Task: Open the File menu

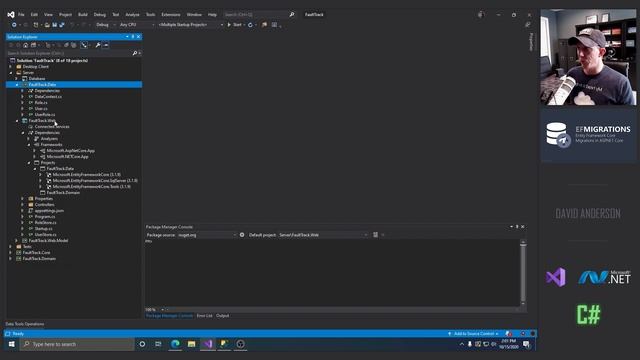Action: [21, 14]
